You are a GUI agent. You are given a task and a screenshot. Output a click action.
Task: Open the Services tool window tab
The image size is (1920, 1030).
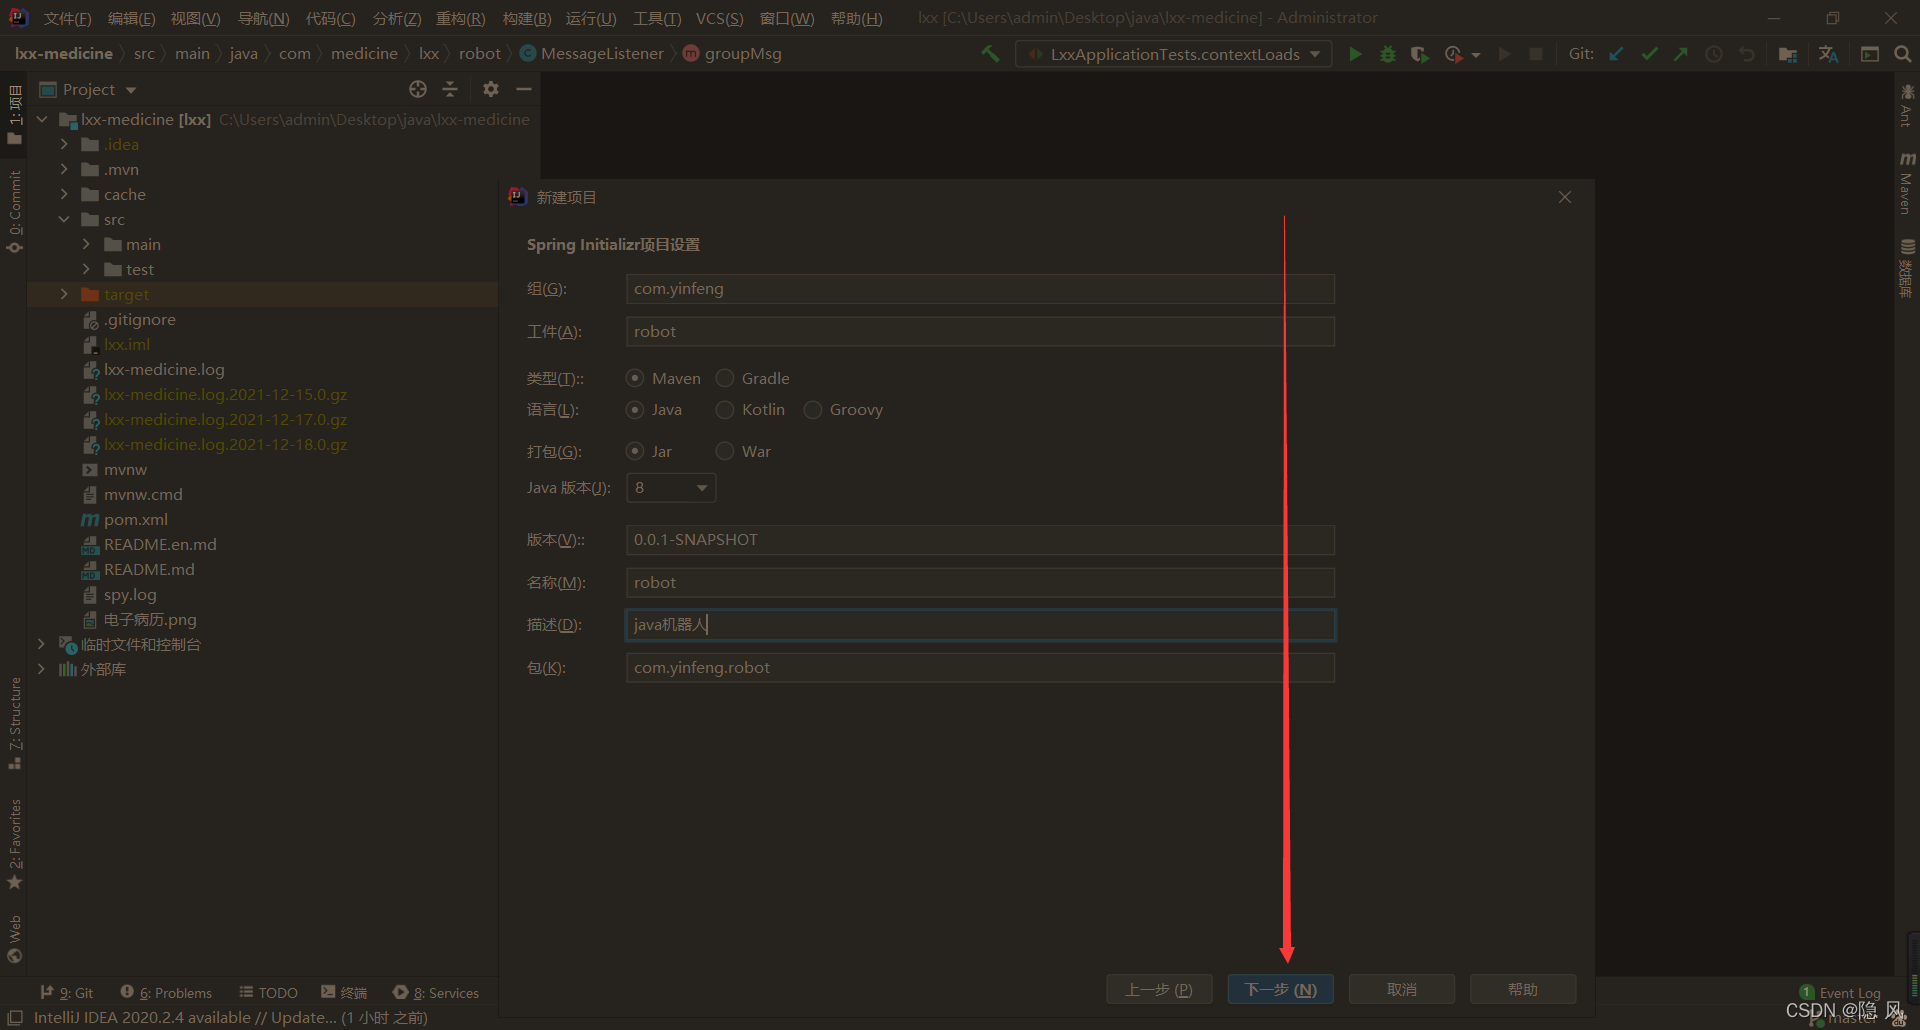pyautogui.click(x=436, y=993)
